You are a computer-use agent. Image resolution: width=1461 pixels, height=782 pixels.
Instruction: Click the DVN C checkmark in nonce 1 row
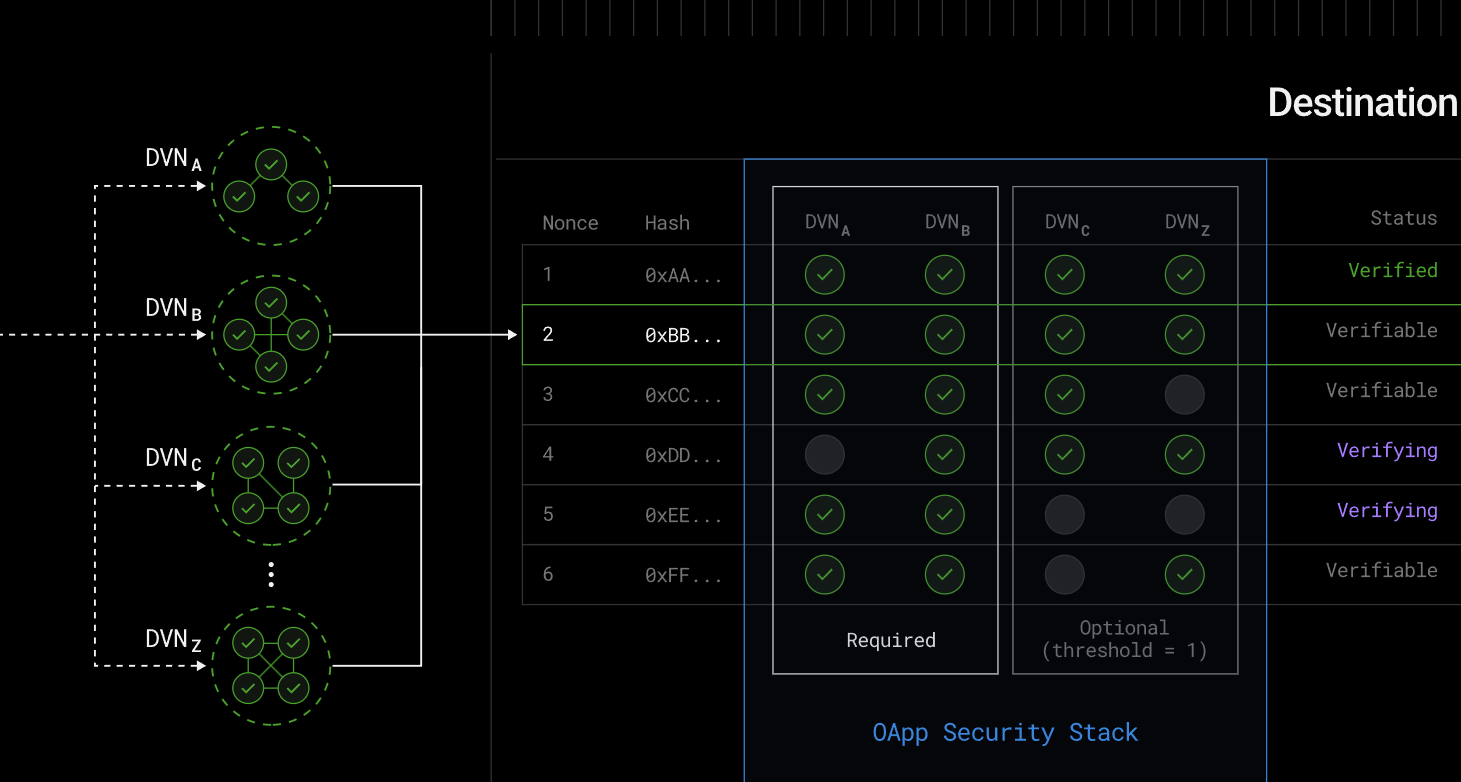1065,274
